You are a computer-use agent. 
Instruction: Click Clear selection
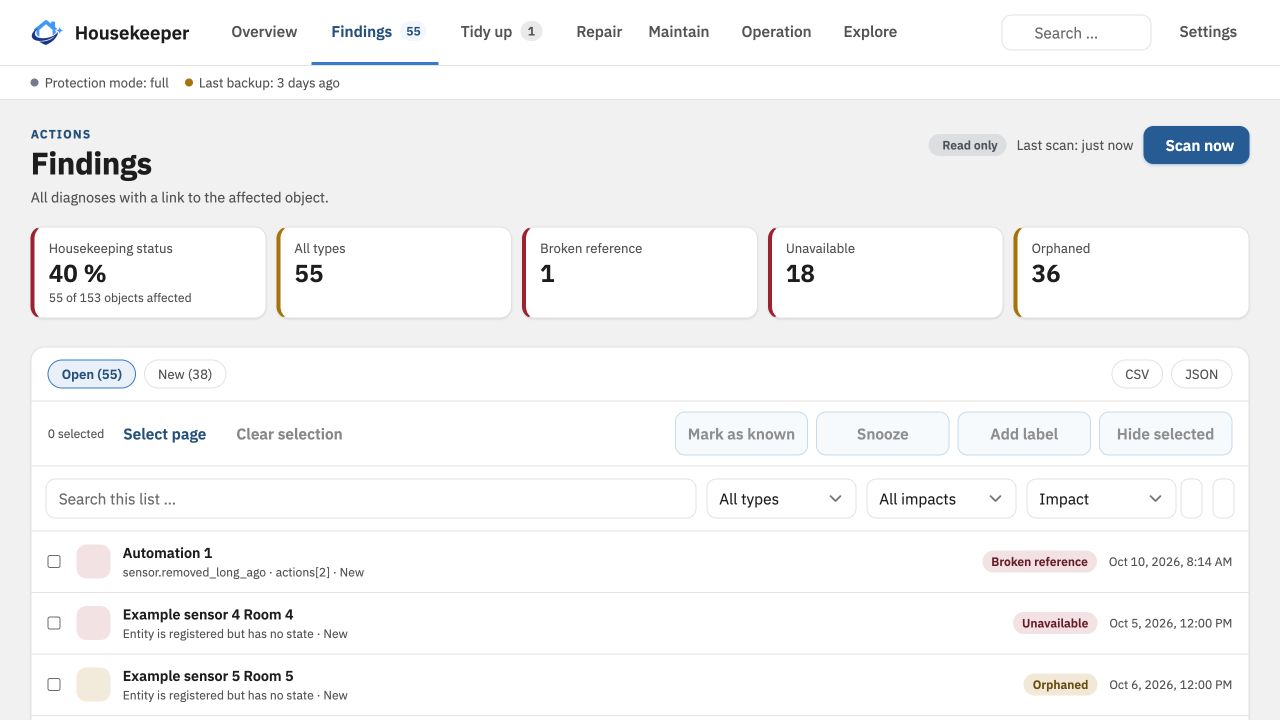click(289, 434)
